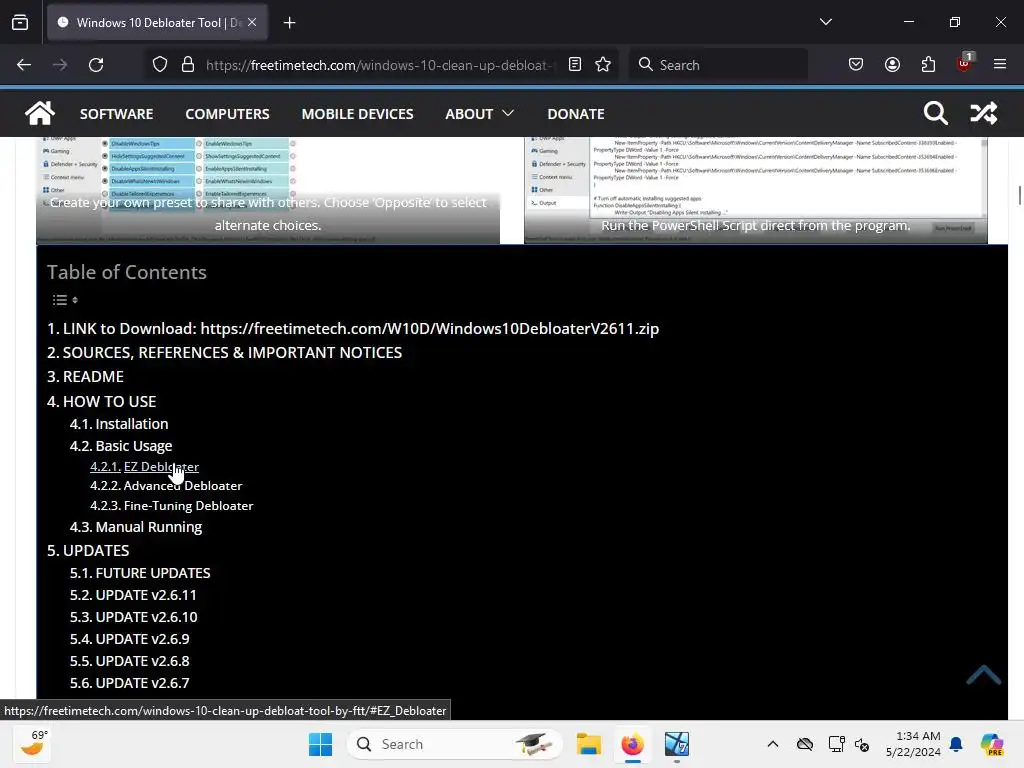Open the UPDATE v2.6.7 entry

pyautogui.click(x=129, y=683)
